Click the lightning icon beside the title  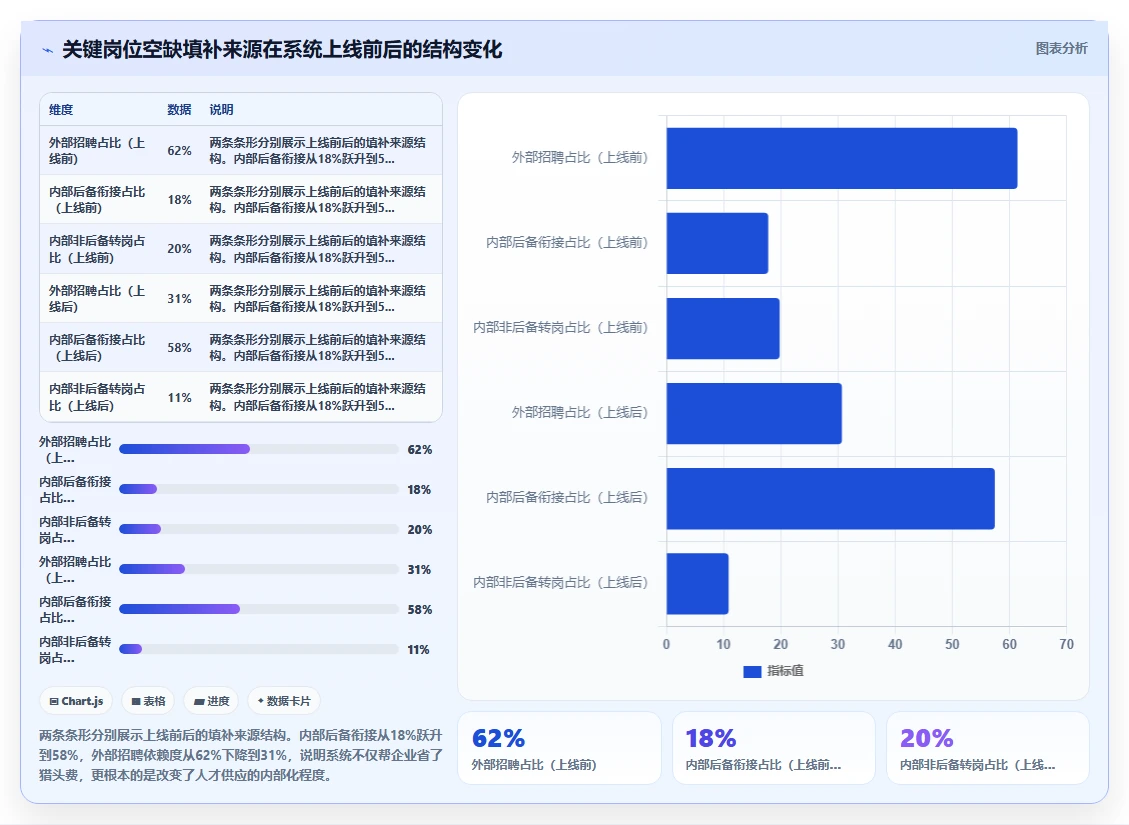[48, 50]
